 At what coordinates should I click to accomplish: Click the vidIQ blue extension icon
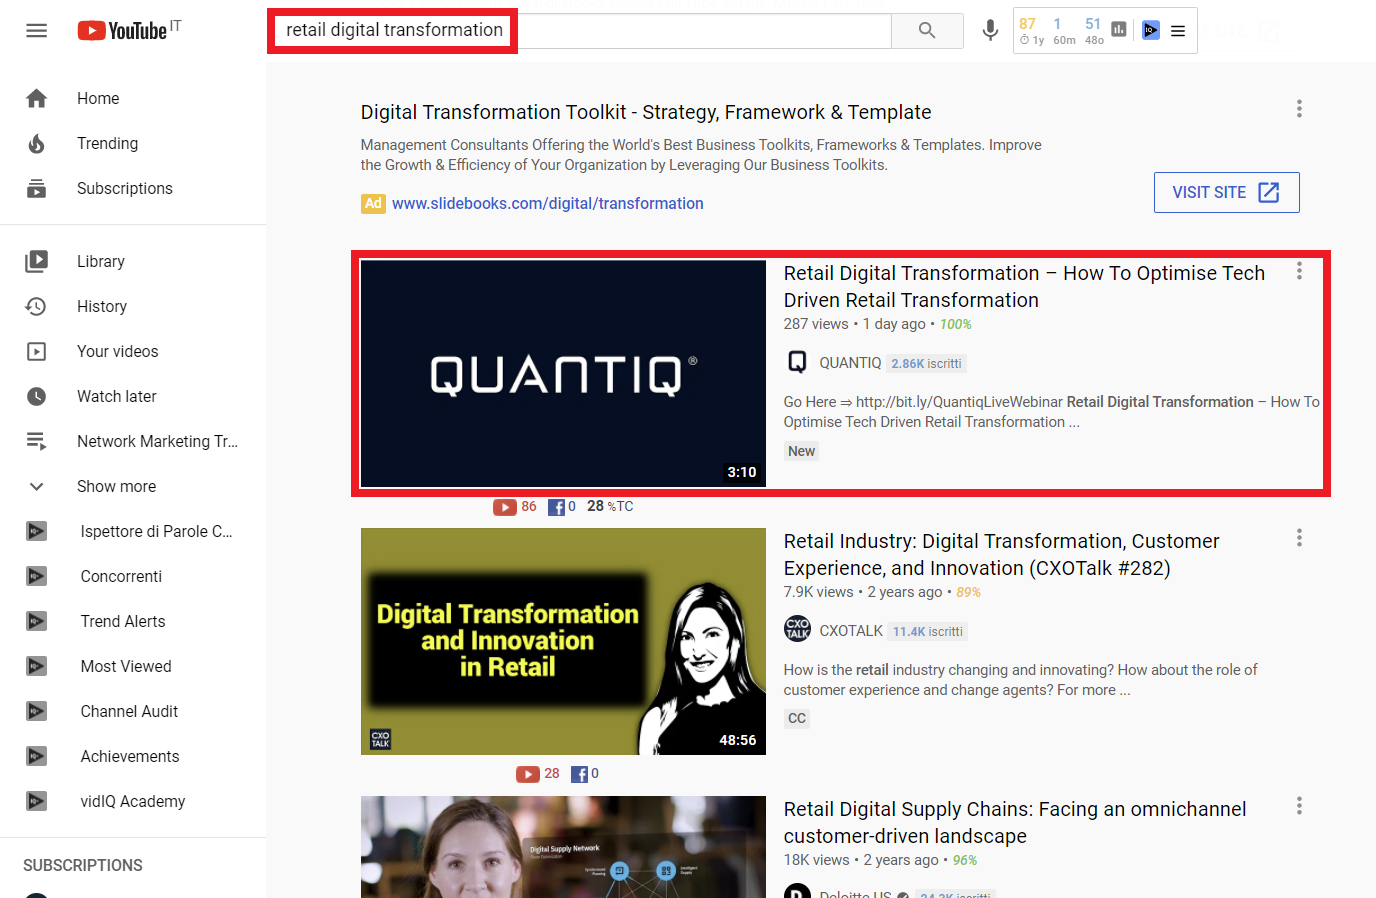click(x=1151, y=30)
